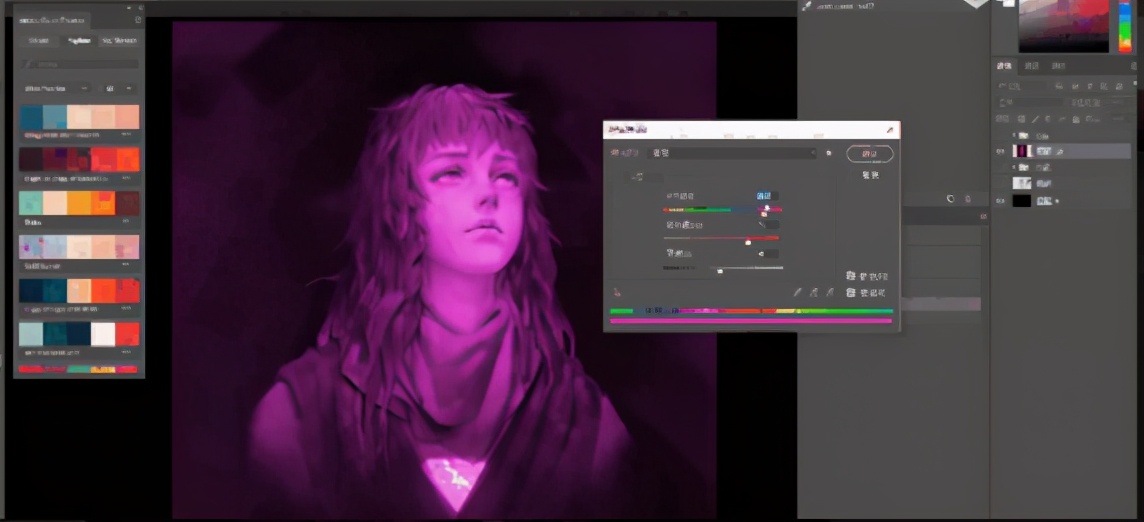Switch to the third tab of the layers panel
1144x522 pixels.
tap(1058, 66)
